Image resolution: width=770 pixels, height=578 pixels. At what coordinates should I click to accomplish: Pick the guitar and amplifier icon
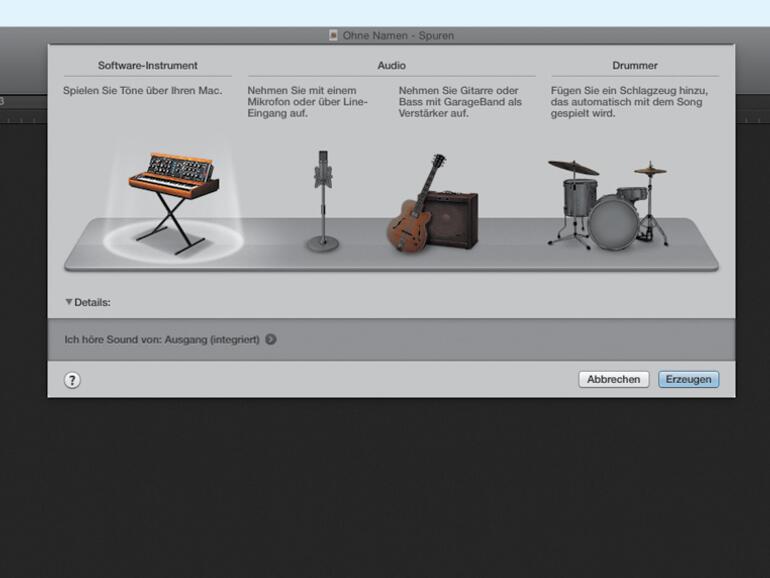click(x=433, y=203)
